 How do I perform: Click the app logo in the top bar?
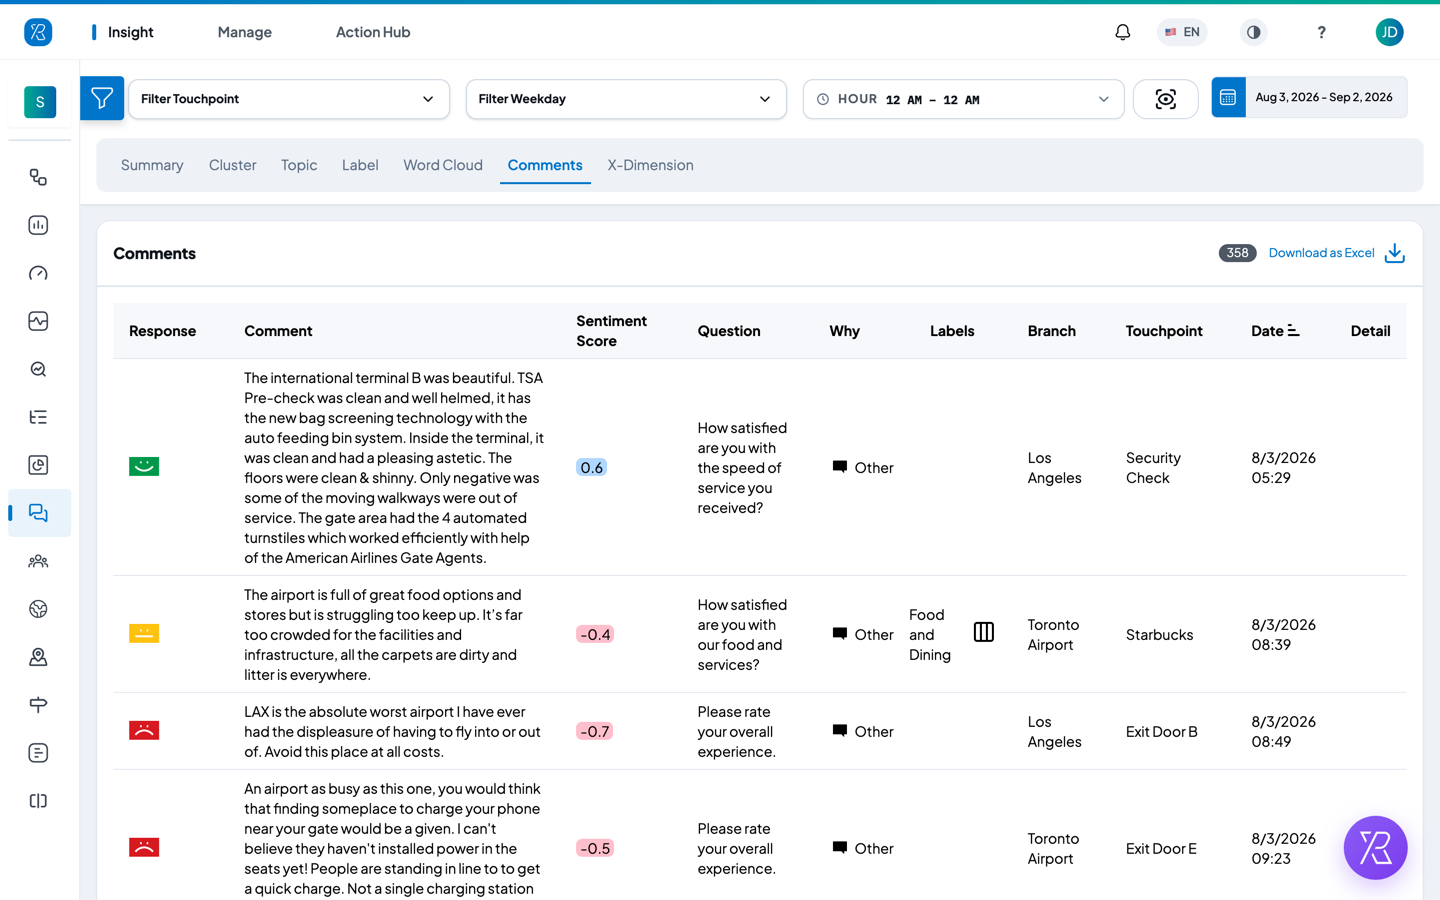[x=38, y=32]
